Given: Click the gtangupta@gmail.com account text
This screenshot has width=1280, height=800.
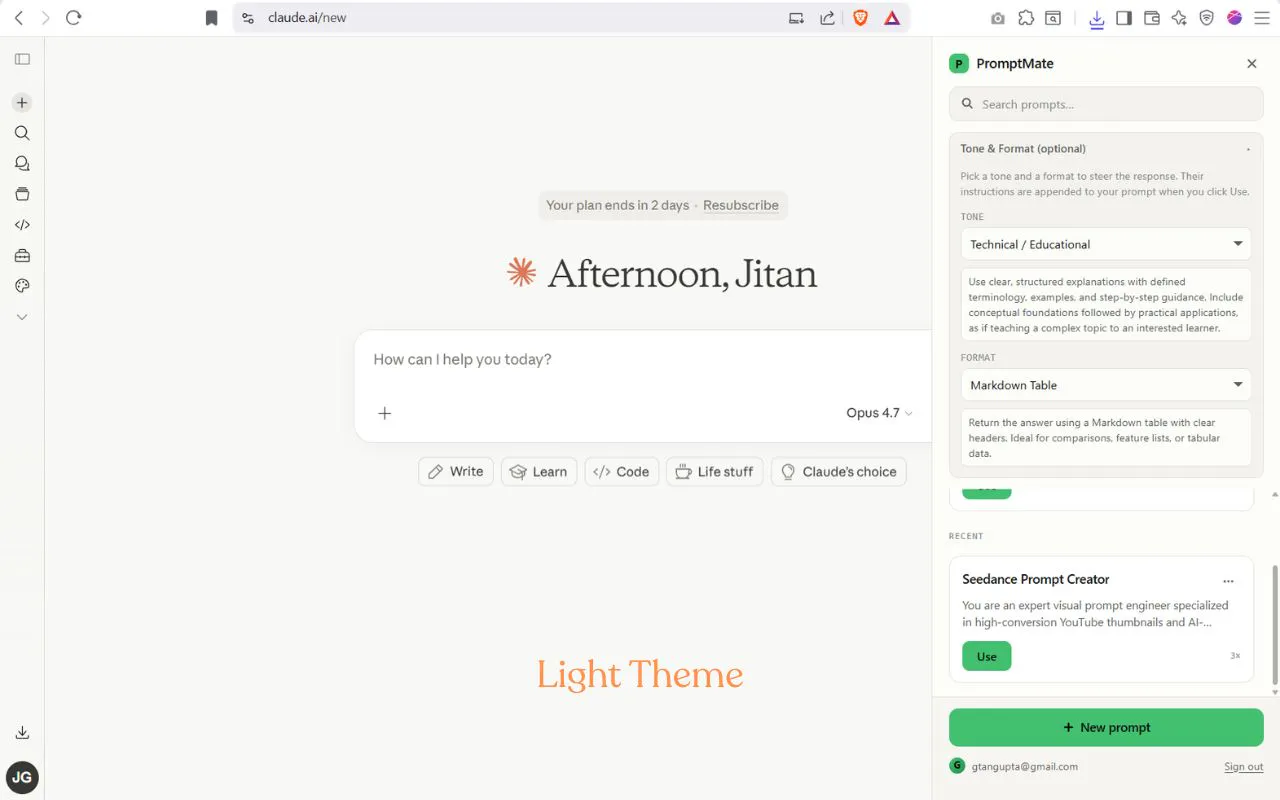Looking at the screenshot, I should pos(1025,767).
